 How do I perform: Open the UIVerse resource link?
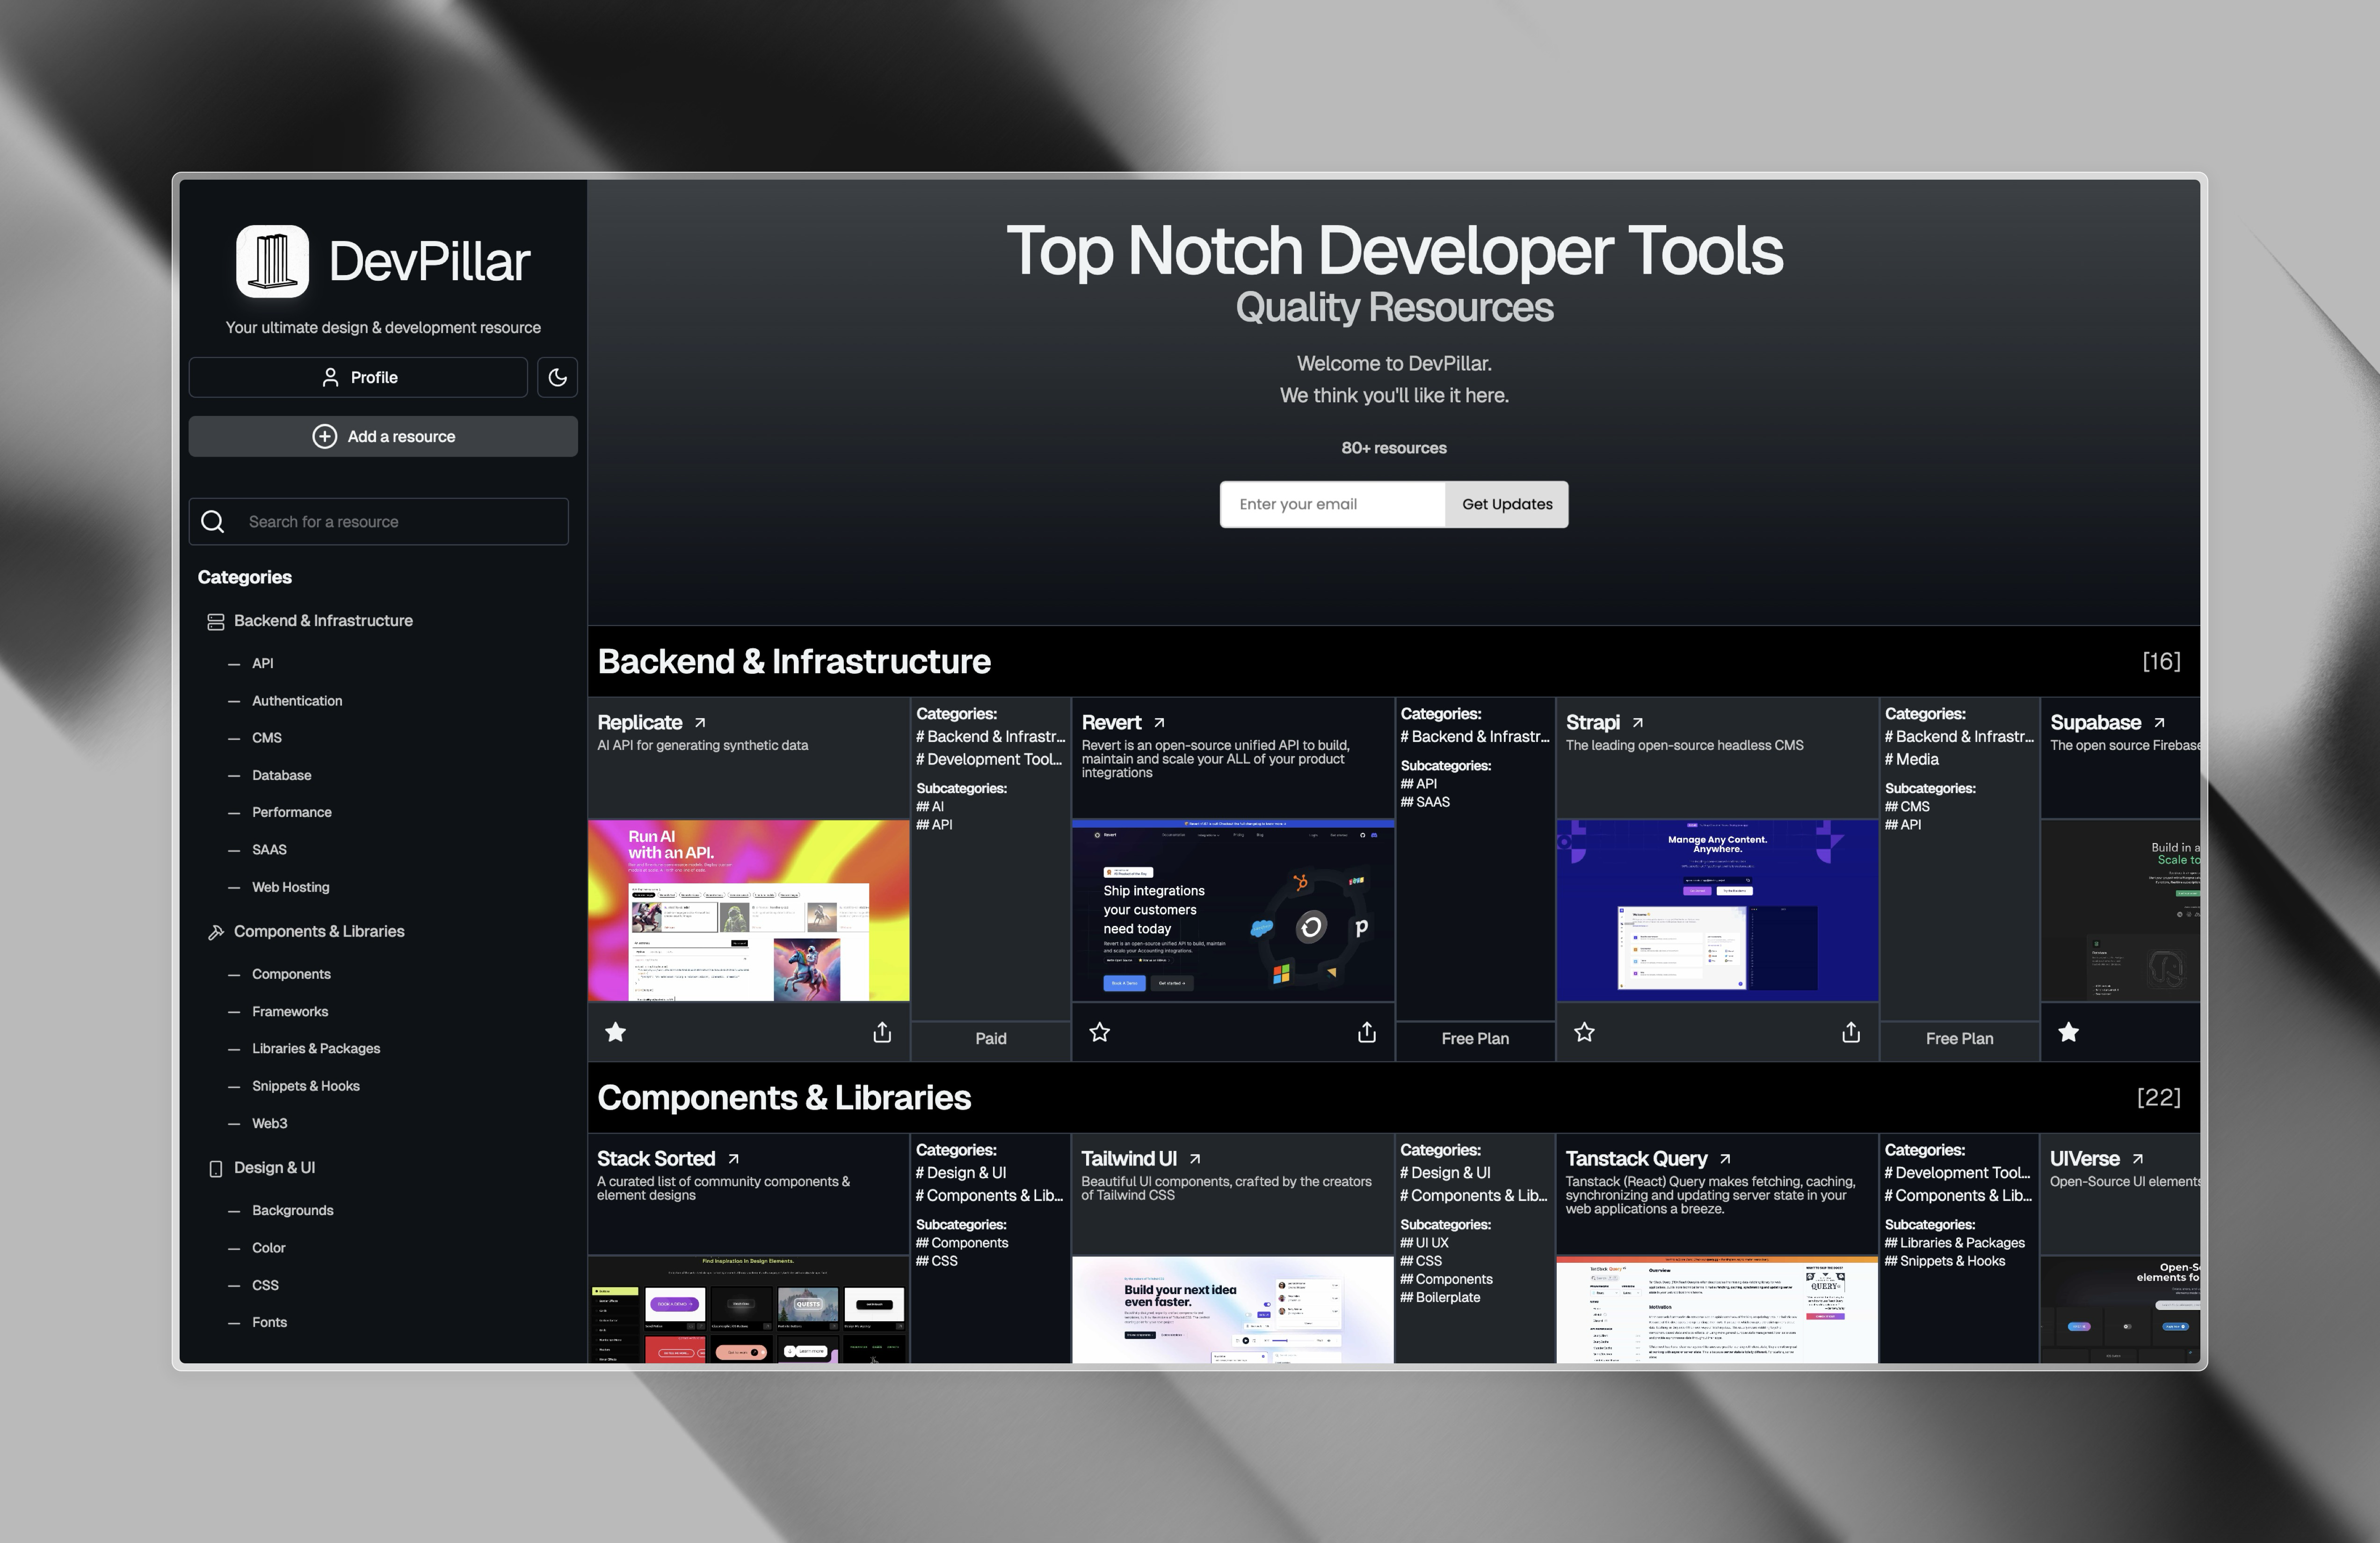pyautogui.click(x=2085, y=1158)
